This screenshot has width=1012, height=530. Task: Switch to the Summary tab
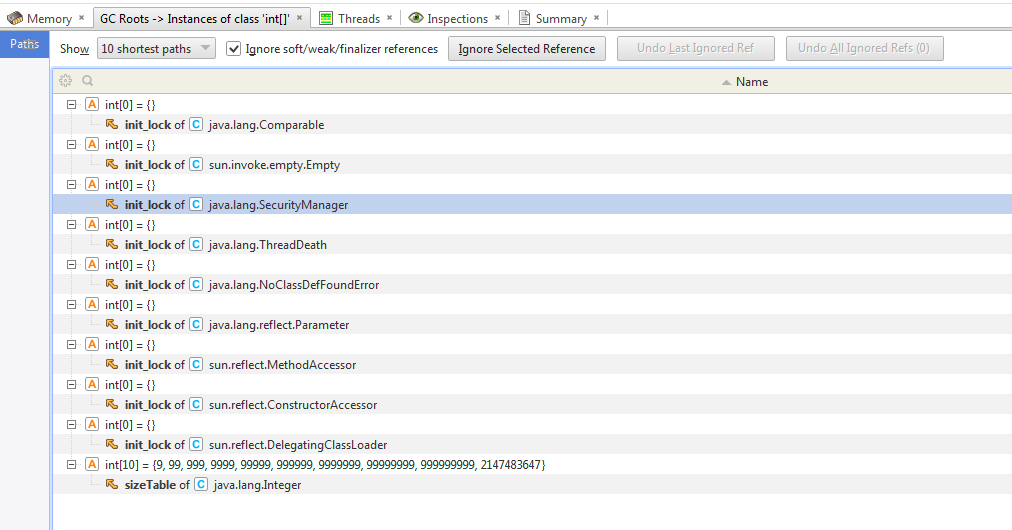click(x=560, y=18)
